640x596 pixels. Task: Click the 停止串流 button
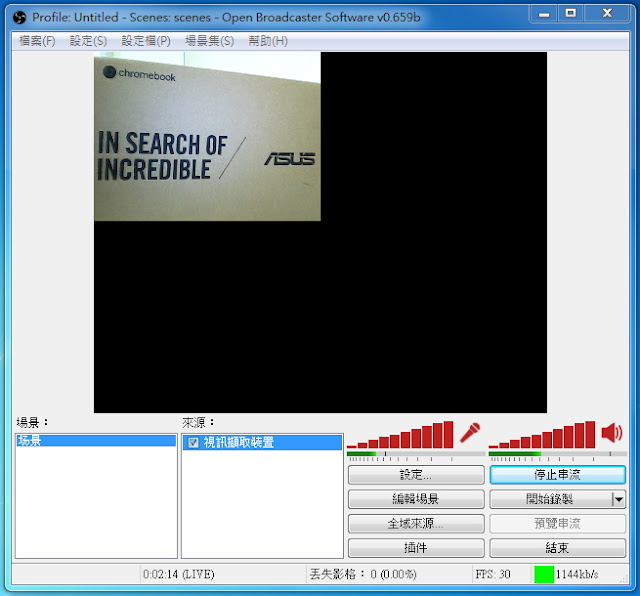(x=558, y=475)
